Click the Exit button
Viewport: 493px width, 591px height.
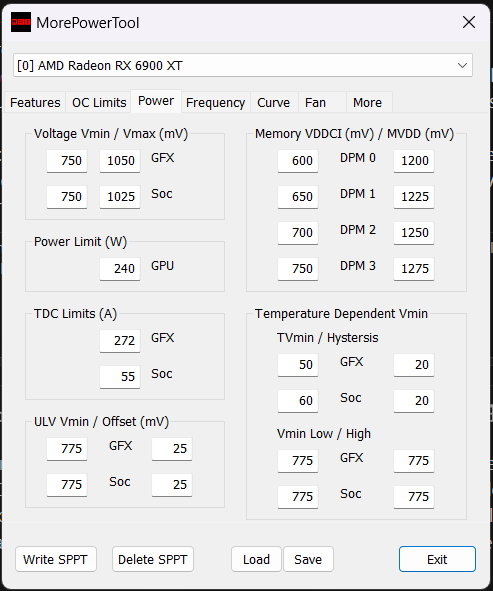point(437,559)
